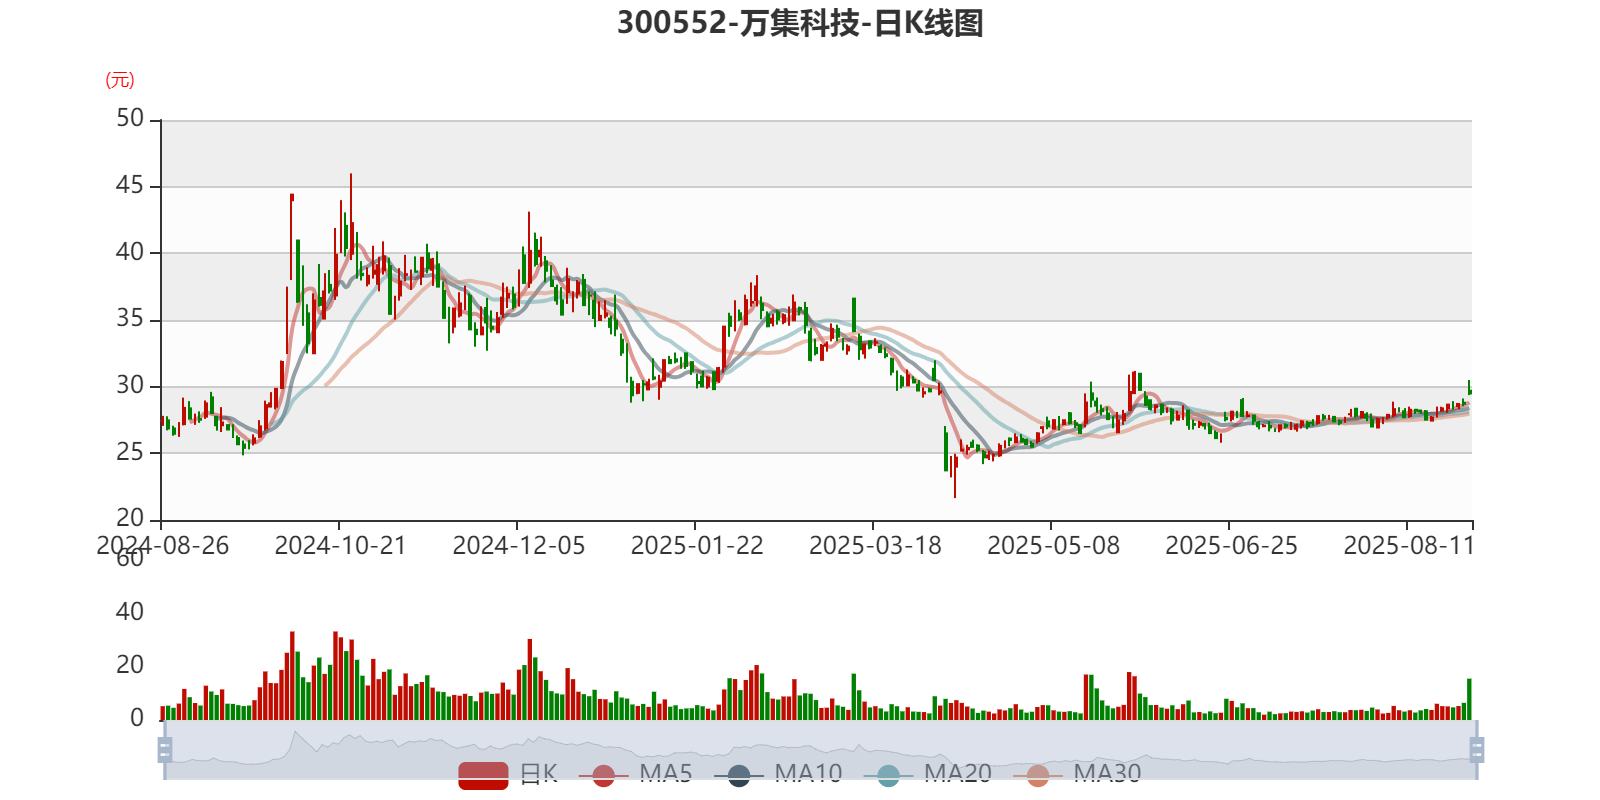The image size is (1600, 800).
Task: Click the 25 price axis label
Action: (130, 452)
